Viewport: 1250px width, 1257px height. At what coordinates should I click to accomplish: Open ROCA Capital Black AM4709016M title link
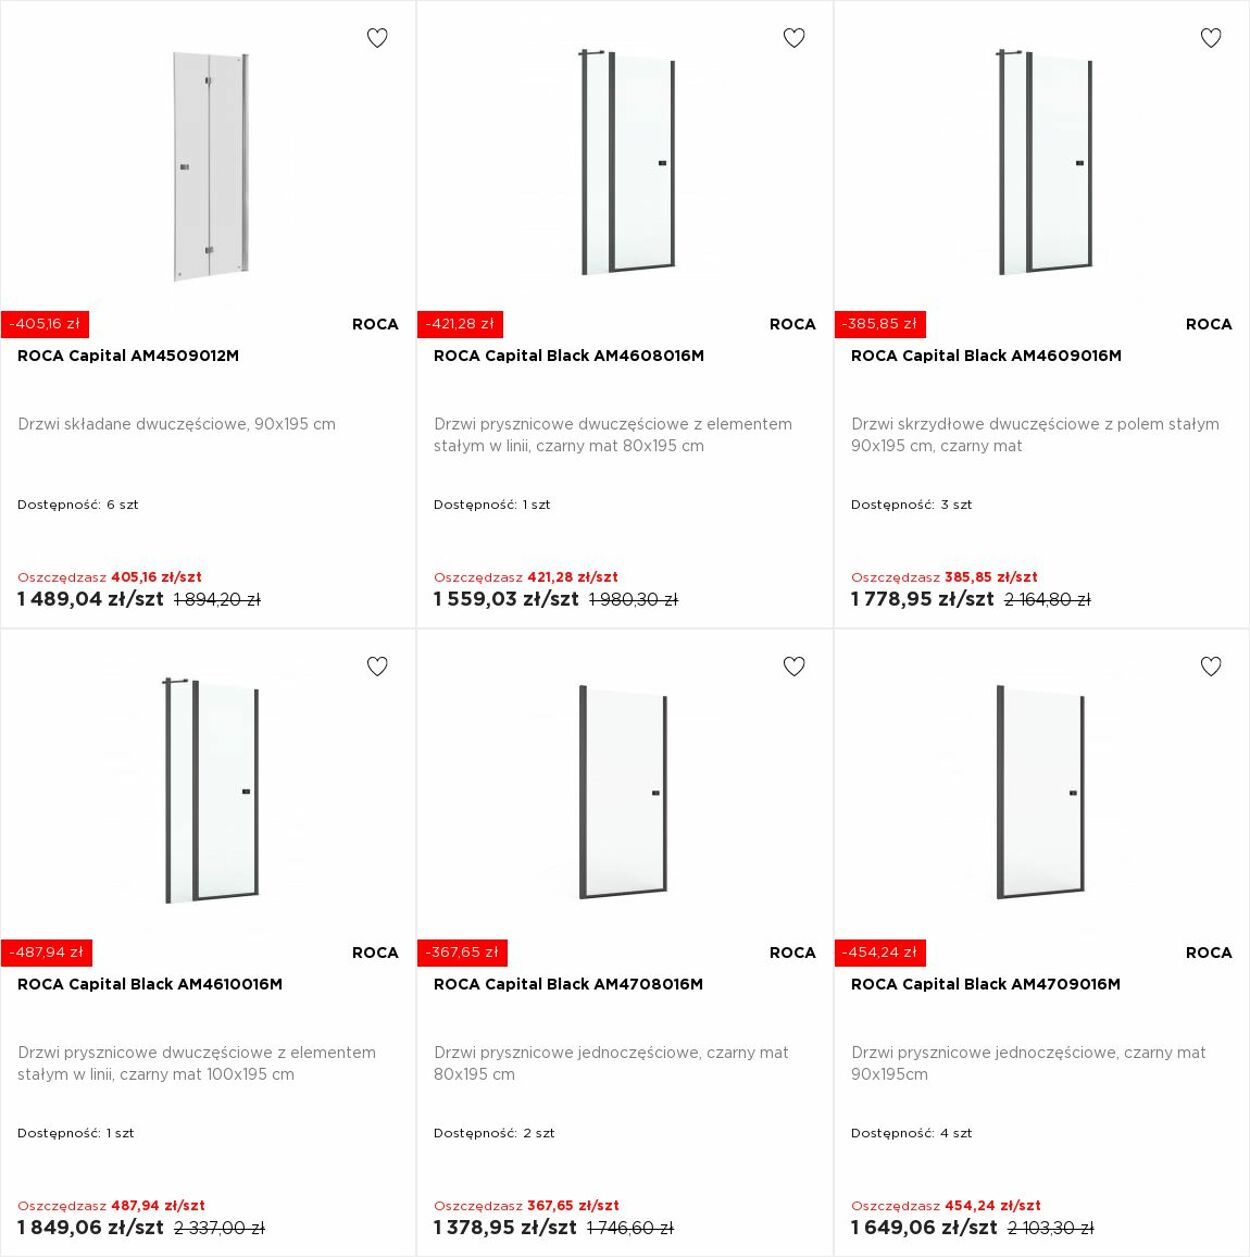pos(985,984)
